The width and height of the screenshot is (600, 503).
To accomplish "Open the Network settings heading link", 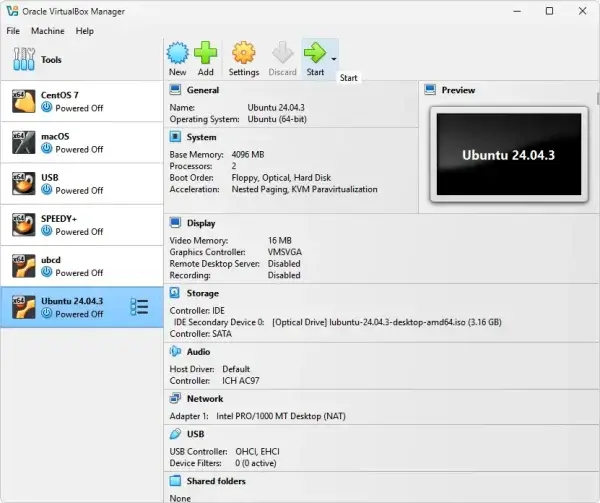I will click(x=205, y=399).
